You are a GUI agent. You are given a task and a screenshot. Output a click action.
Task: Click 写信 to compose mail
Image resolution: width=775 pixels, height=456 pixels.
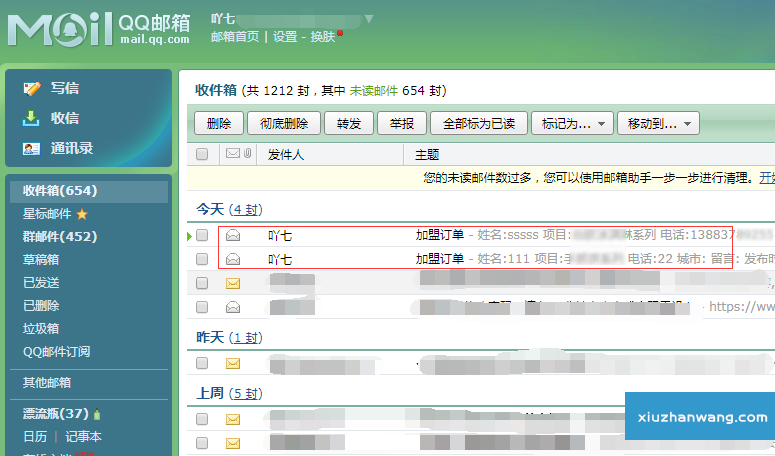(x=65, y=88)
